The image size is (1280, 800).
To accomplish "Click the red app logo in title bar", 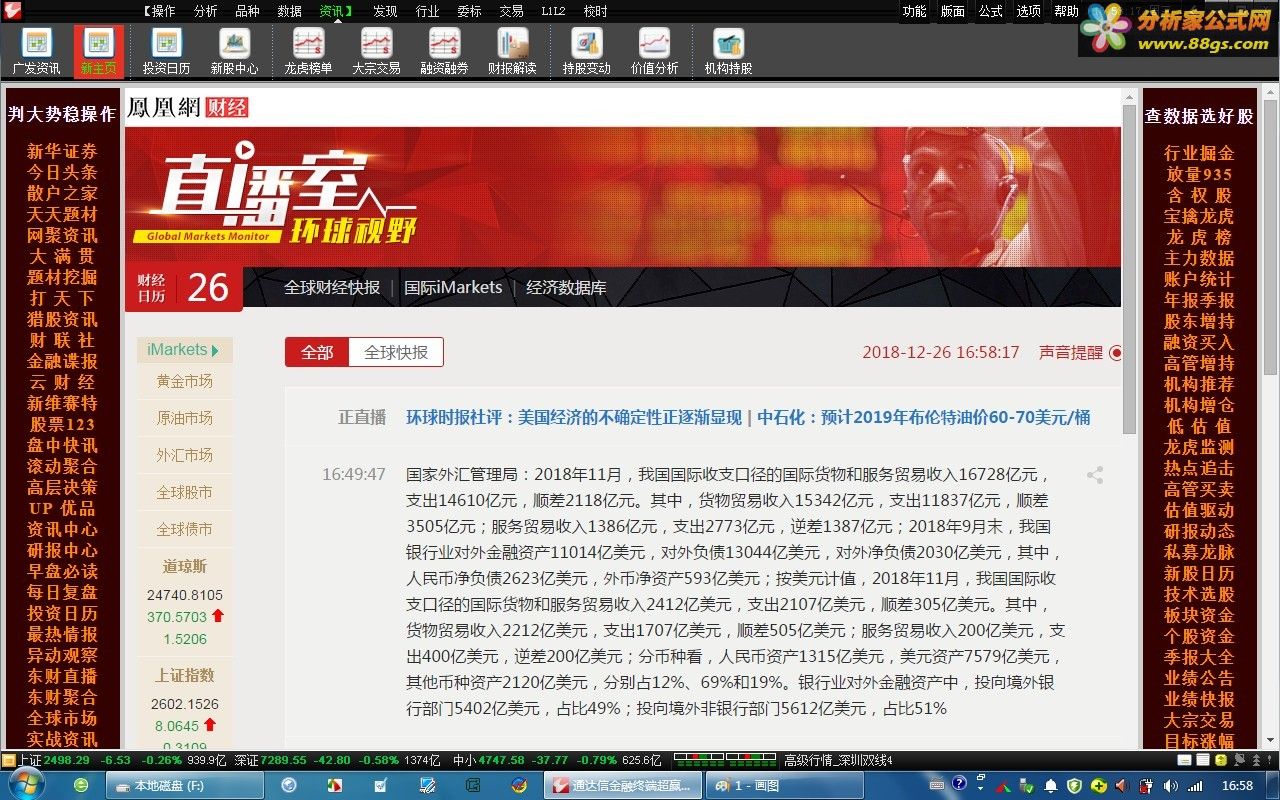I will [12, 11].
